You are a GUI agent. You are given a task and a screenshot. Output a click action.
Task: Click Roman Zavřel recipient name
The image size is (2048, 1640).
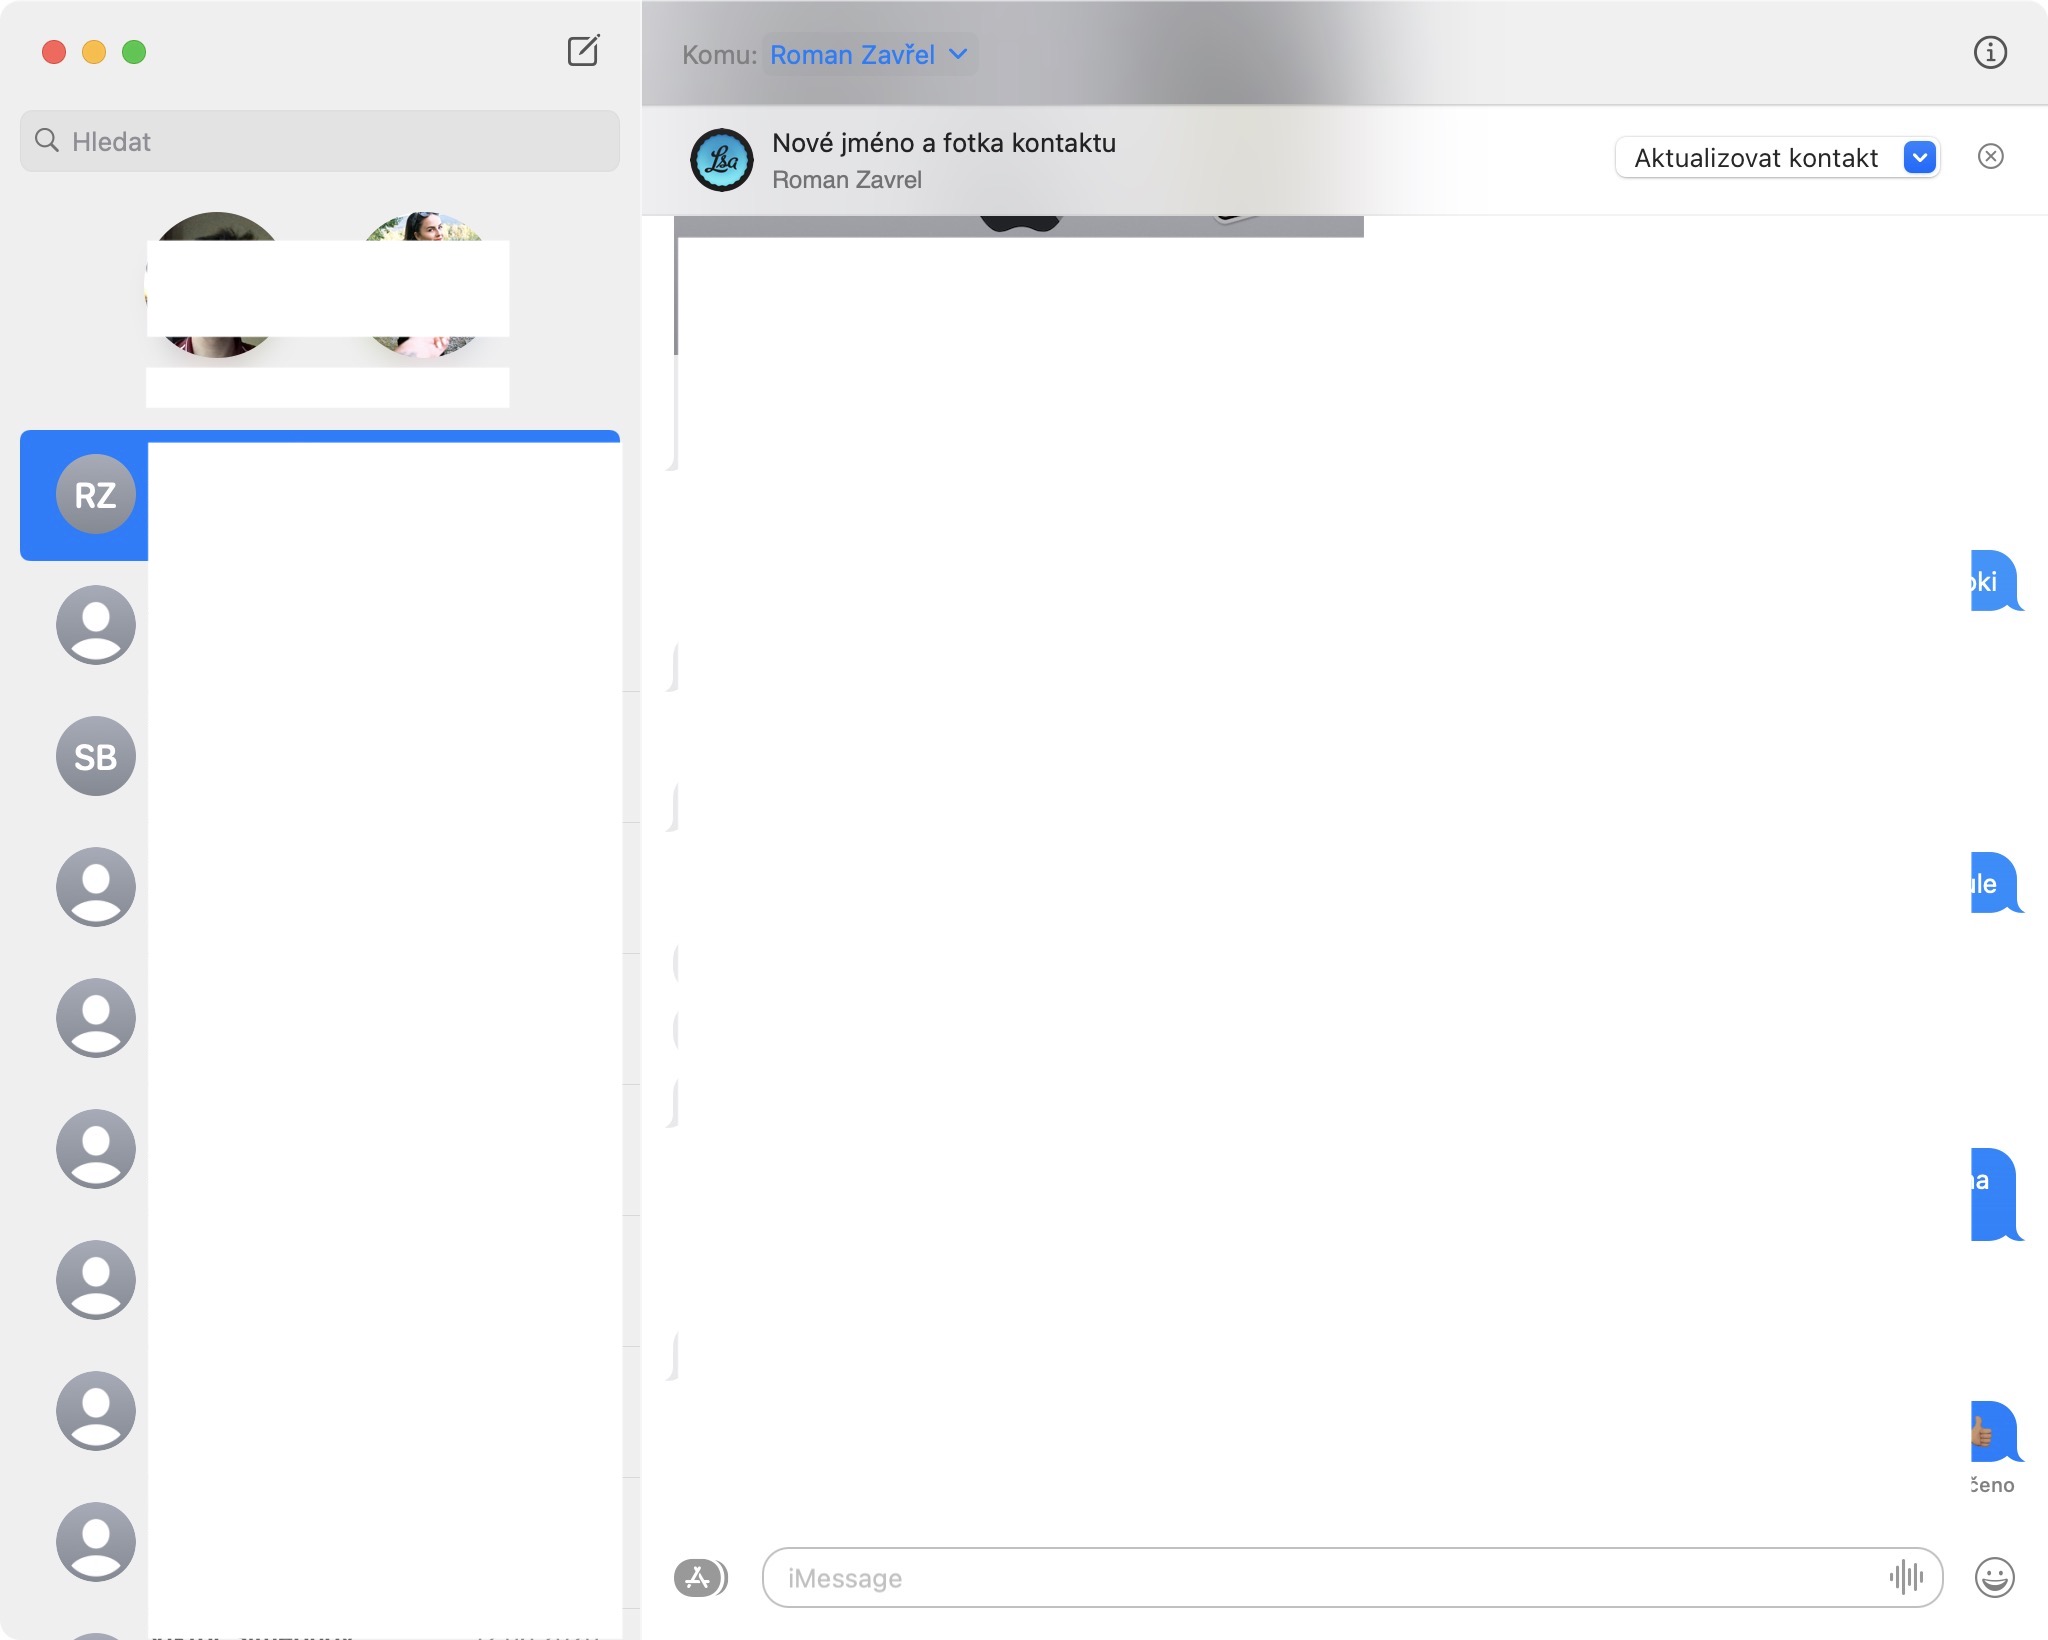coord(852,54)
